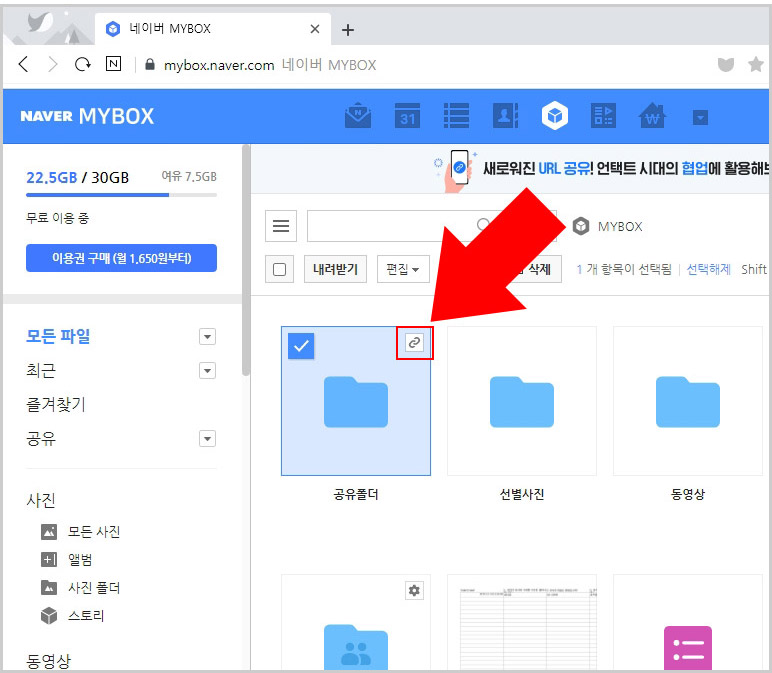This screenshot has height=673, width=772.
Task: Open 즐겨찾기 favorites in sidebar
Action: click(x=56, y=404)
